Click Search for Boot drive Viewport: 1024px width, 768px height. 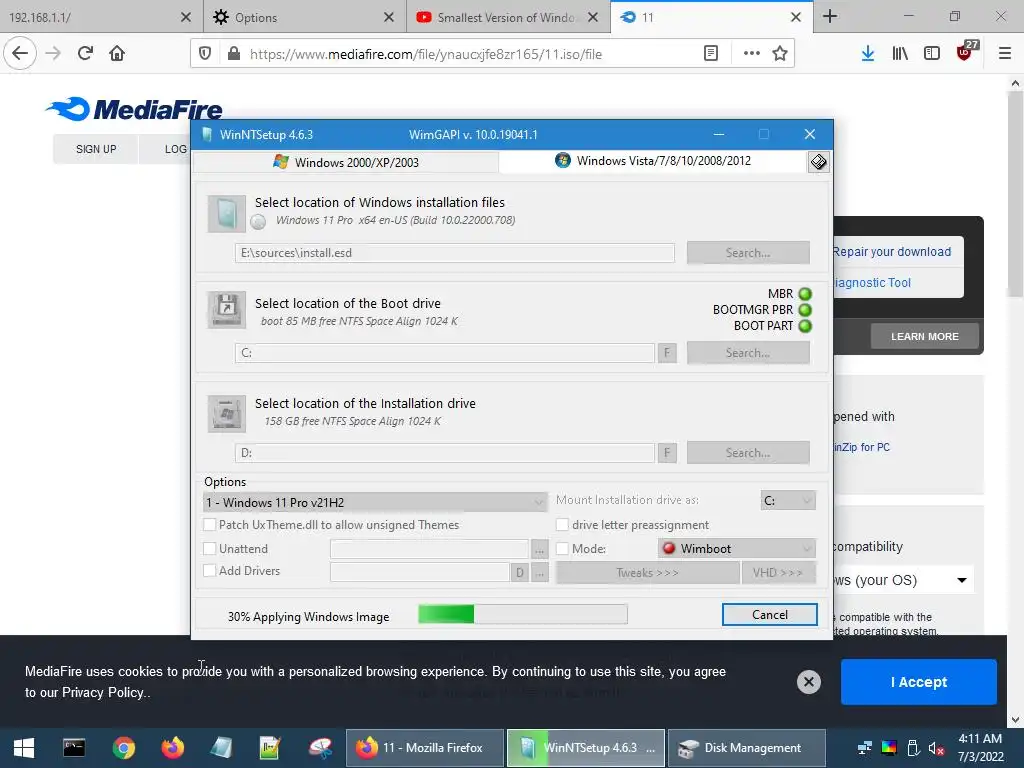(x=748, y=353)
